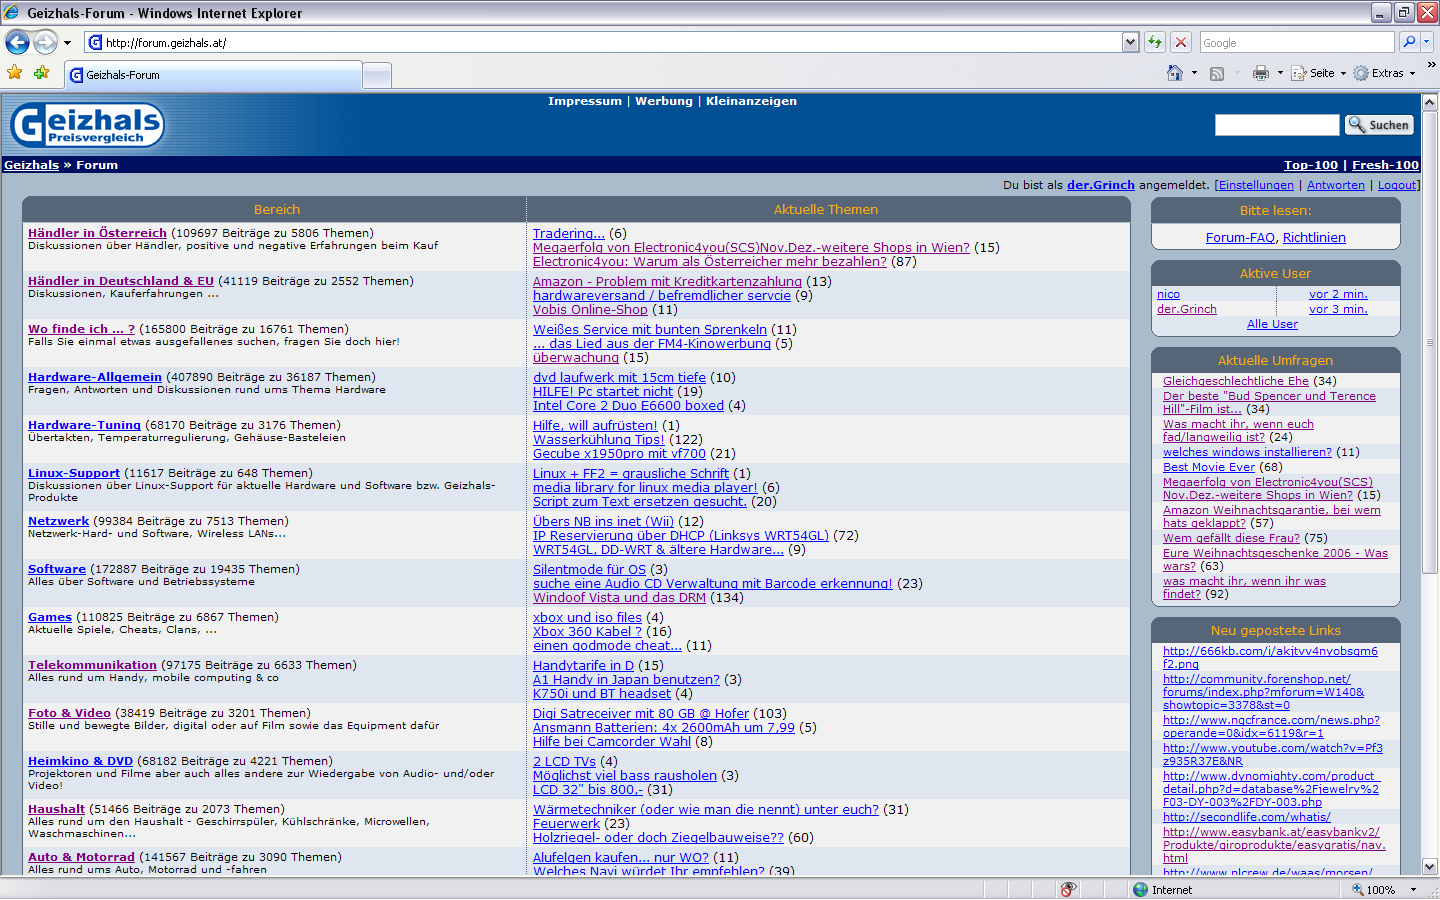Click the Print icon
This screenshot has width=1440, height=900.
tap(1260, 73)
